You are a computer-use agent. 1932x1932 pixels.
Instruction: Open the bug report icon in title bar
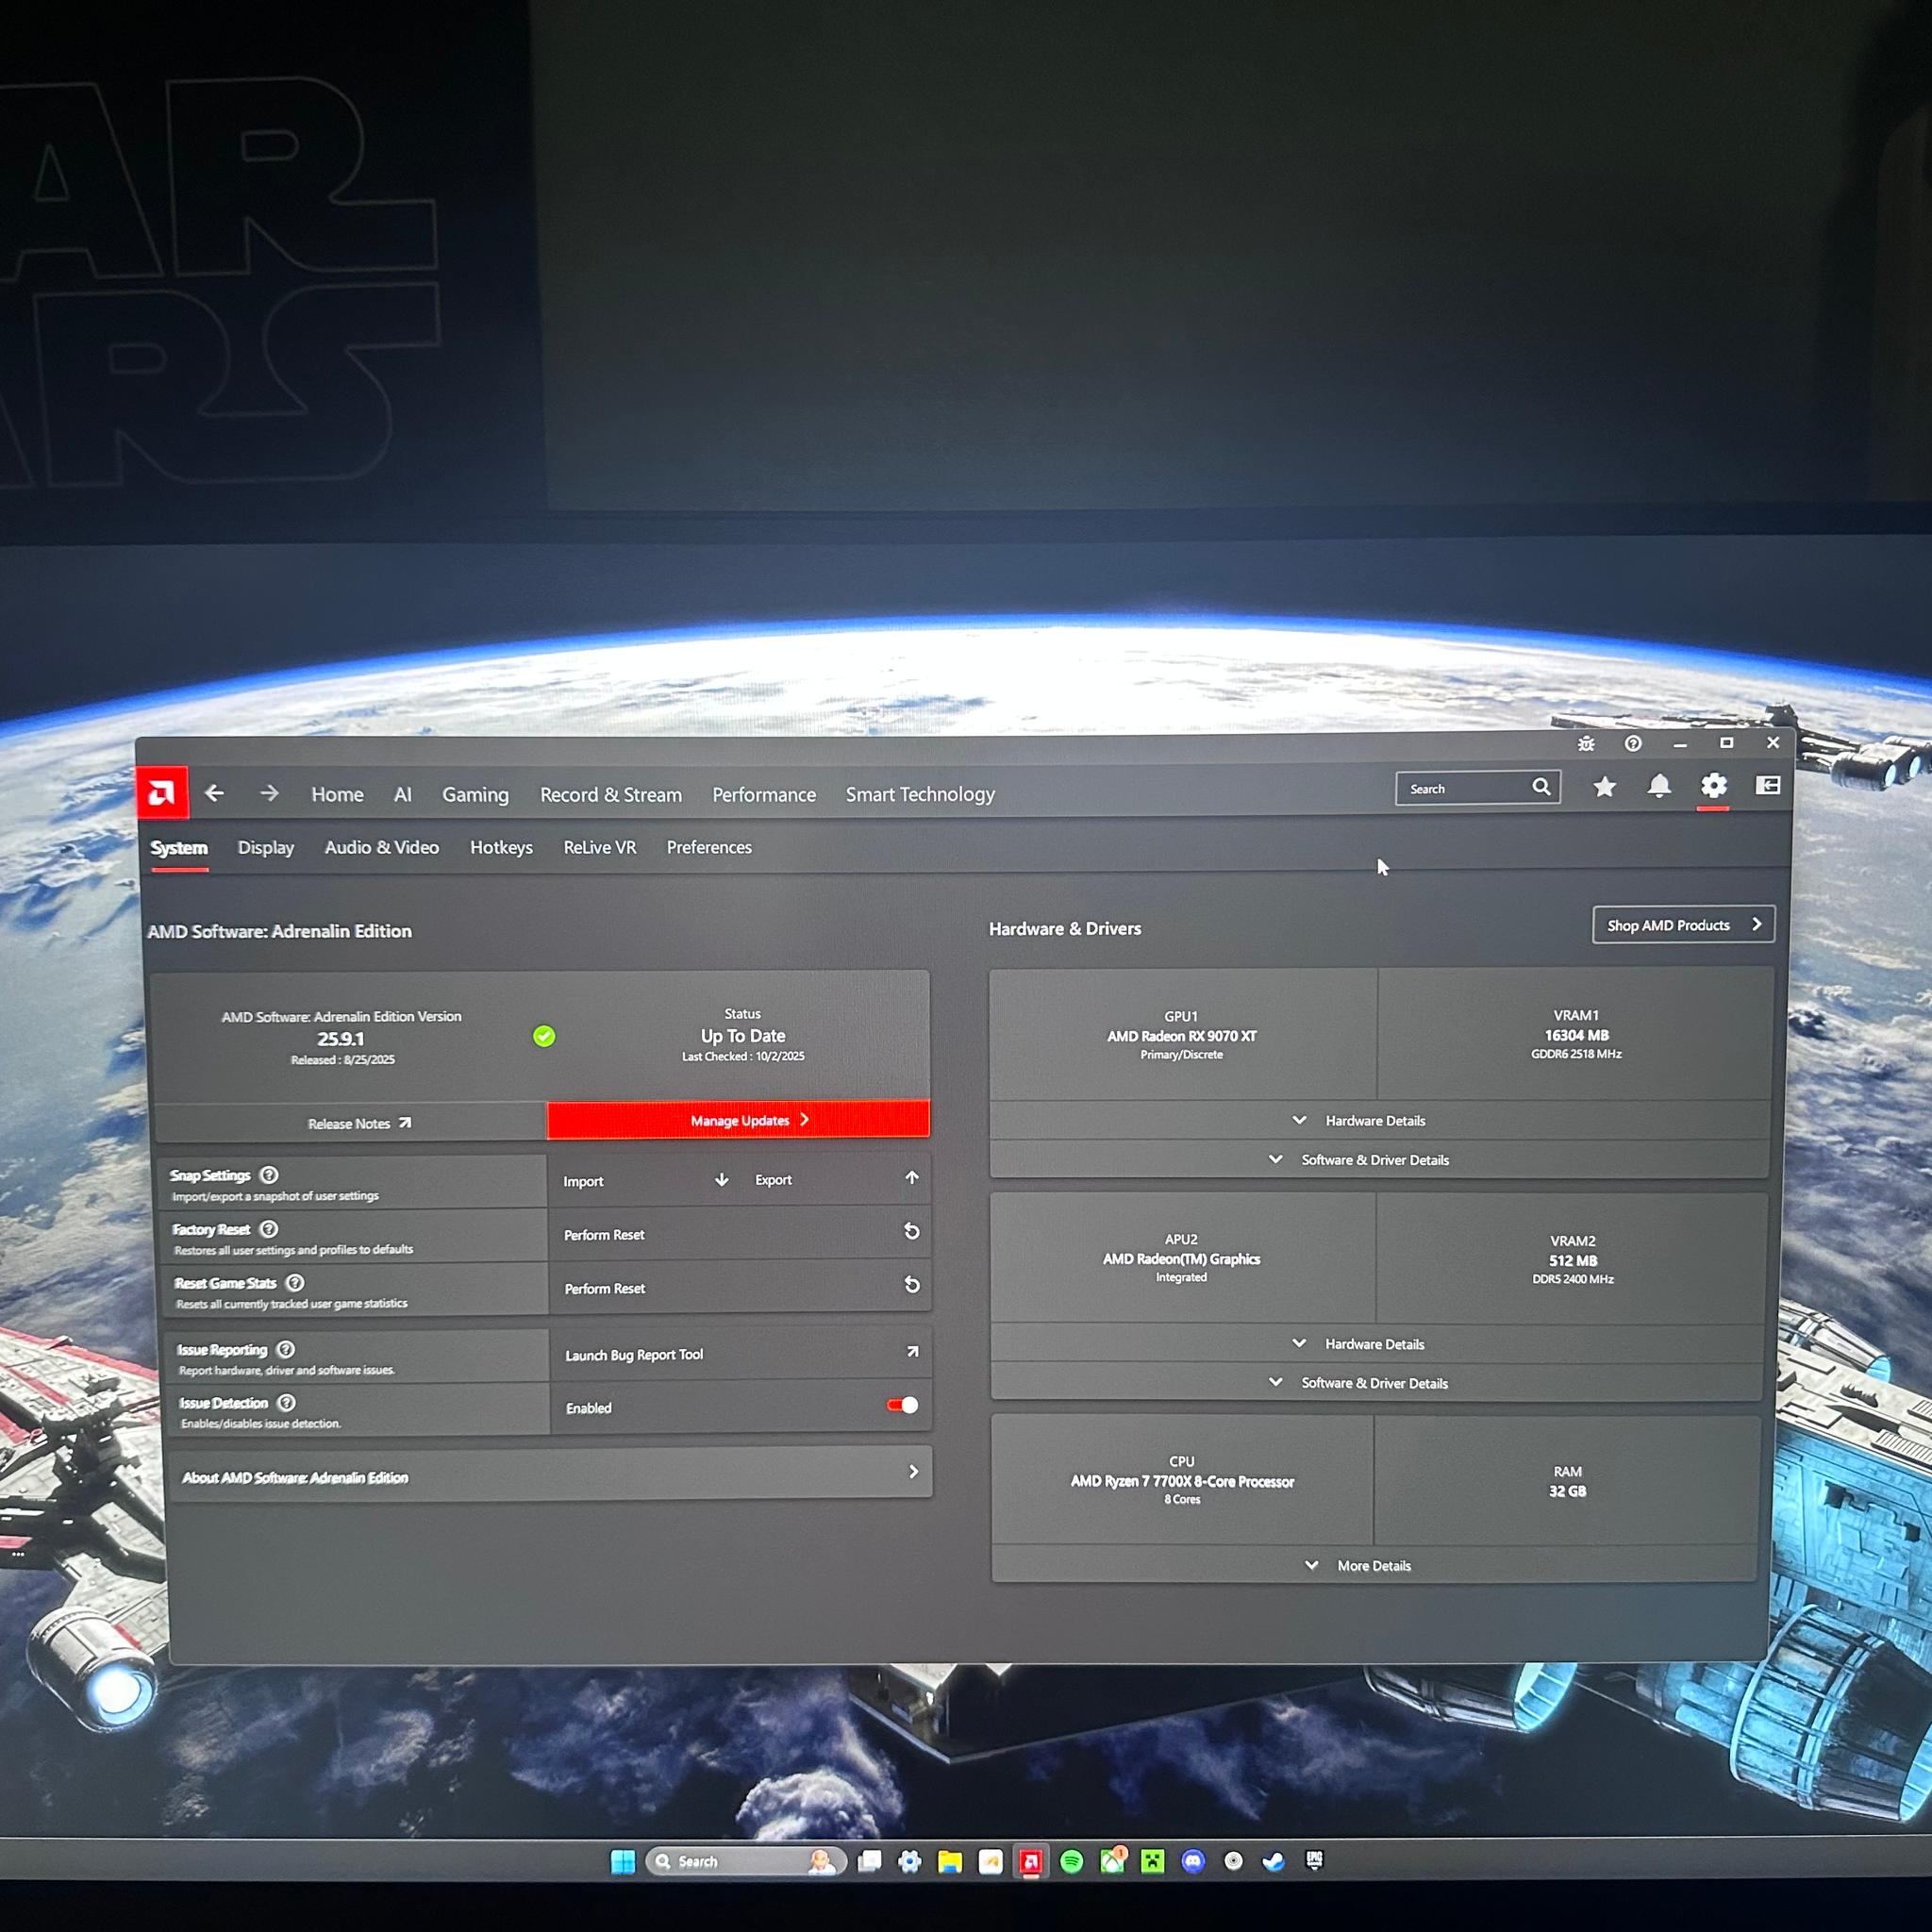coord(1586,744)
